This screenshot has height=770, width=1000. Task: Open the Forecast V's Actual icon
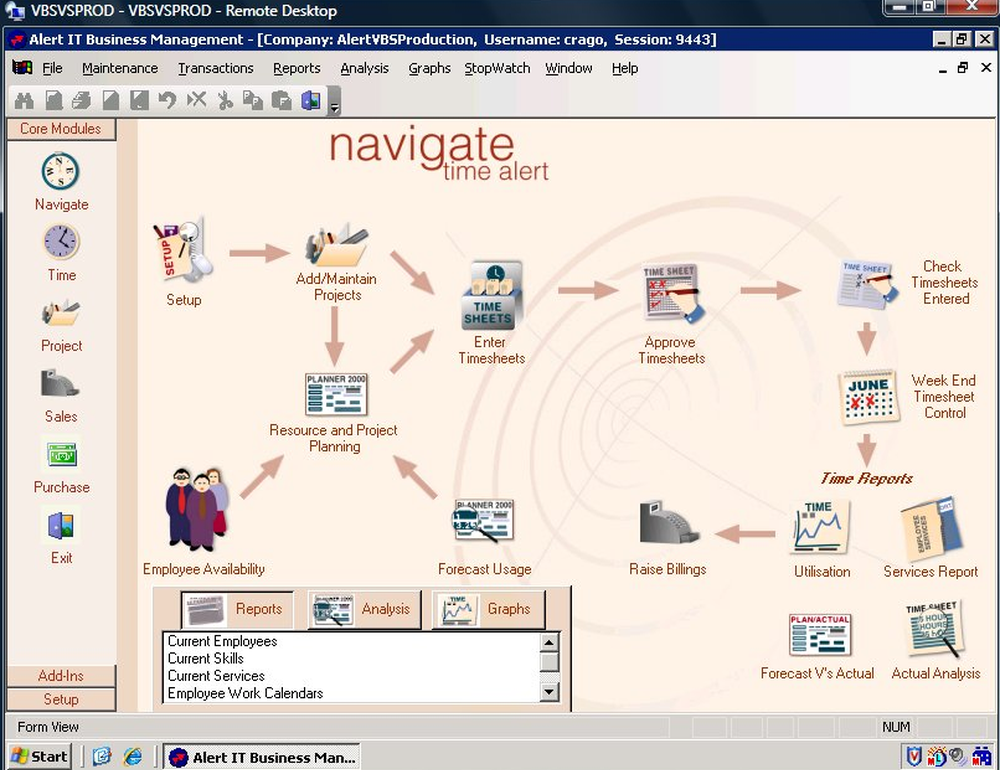click(820, 635)
